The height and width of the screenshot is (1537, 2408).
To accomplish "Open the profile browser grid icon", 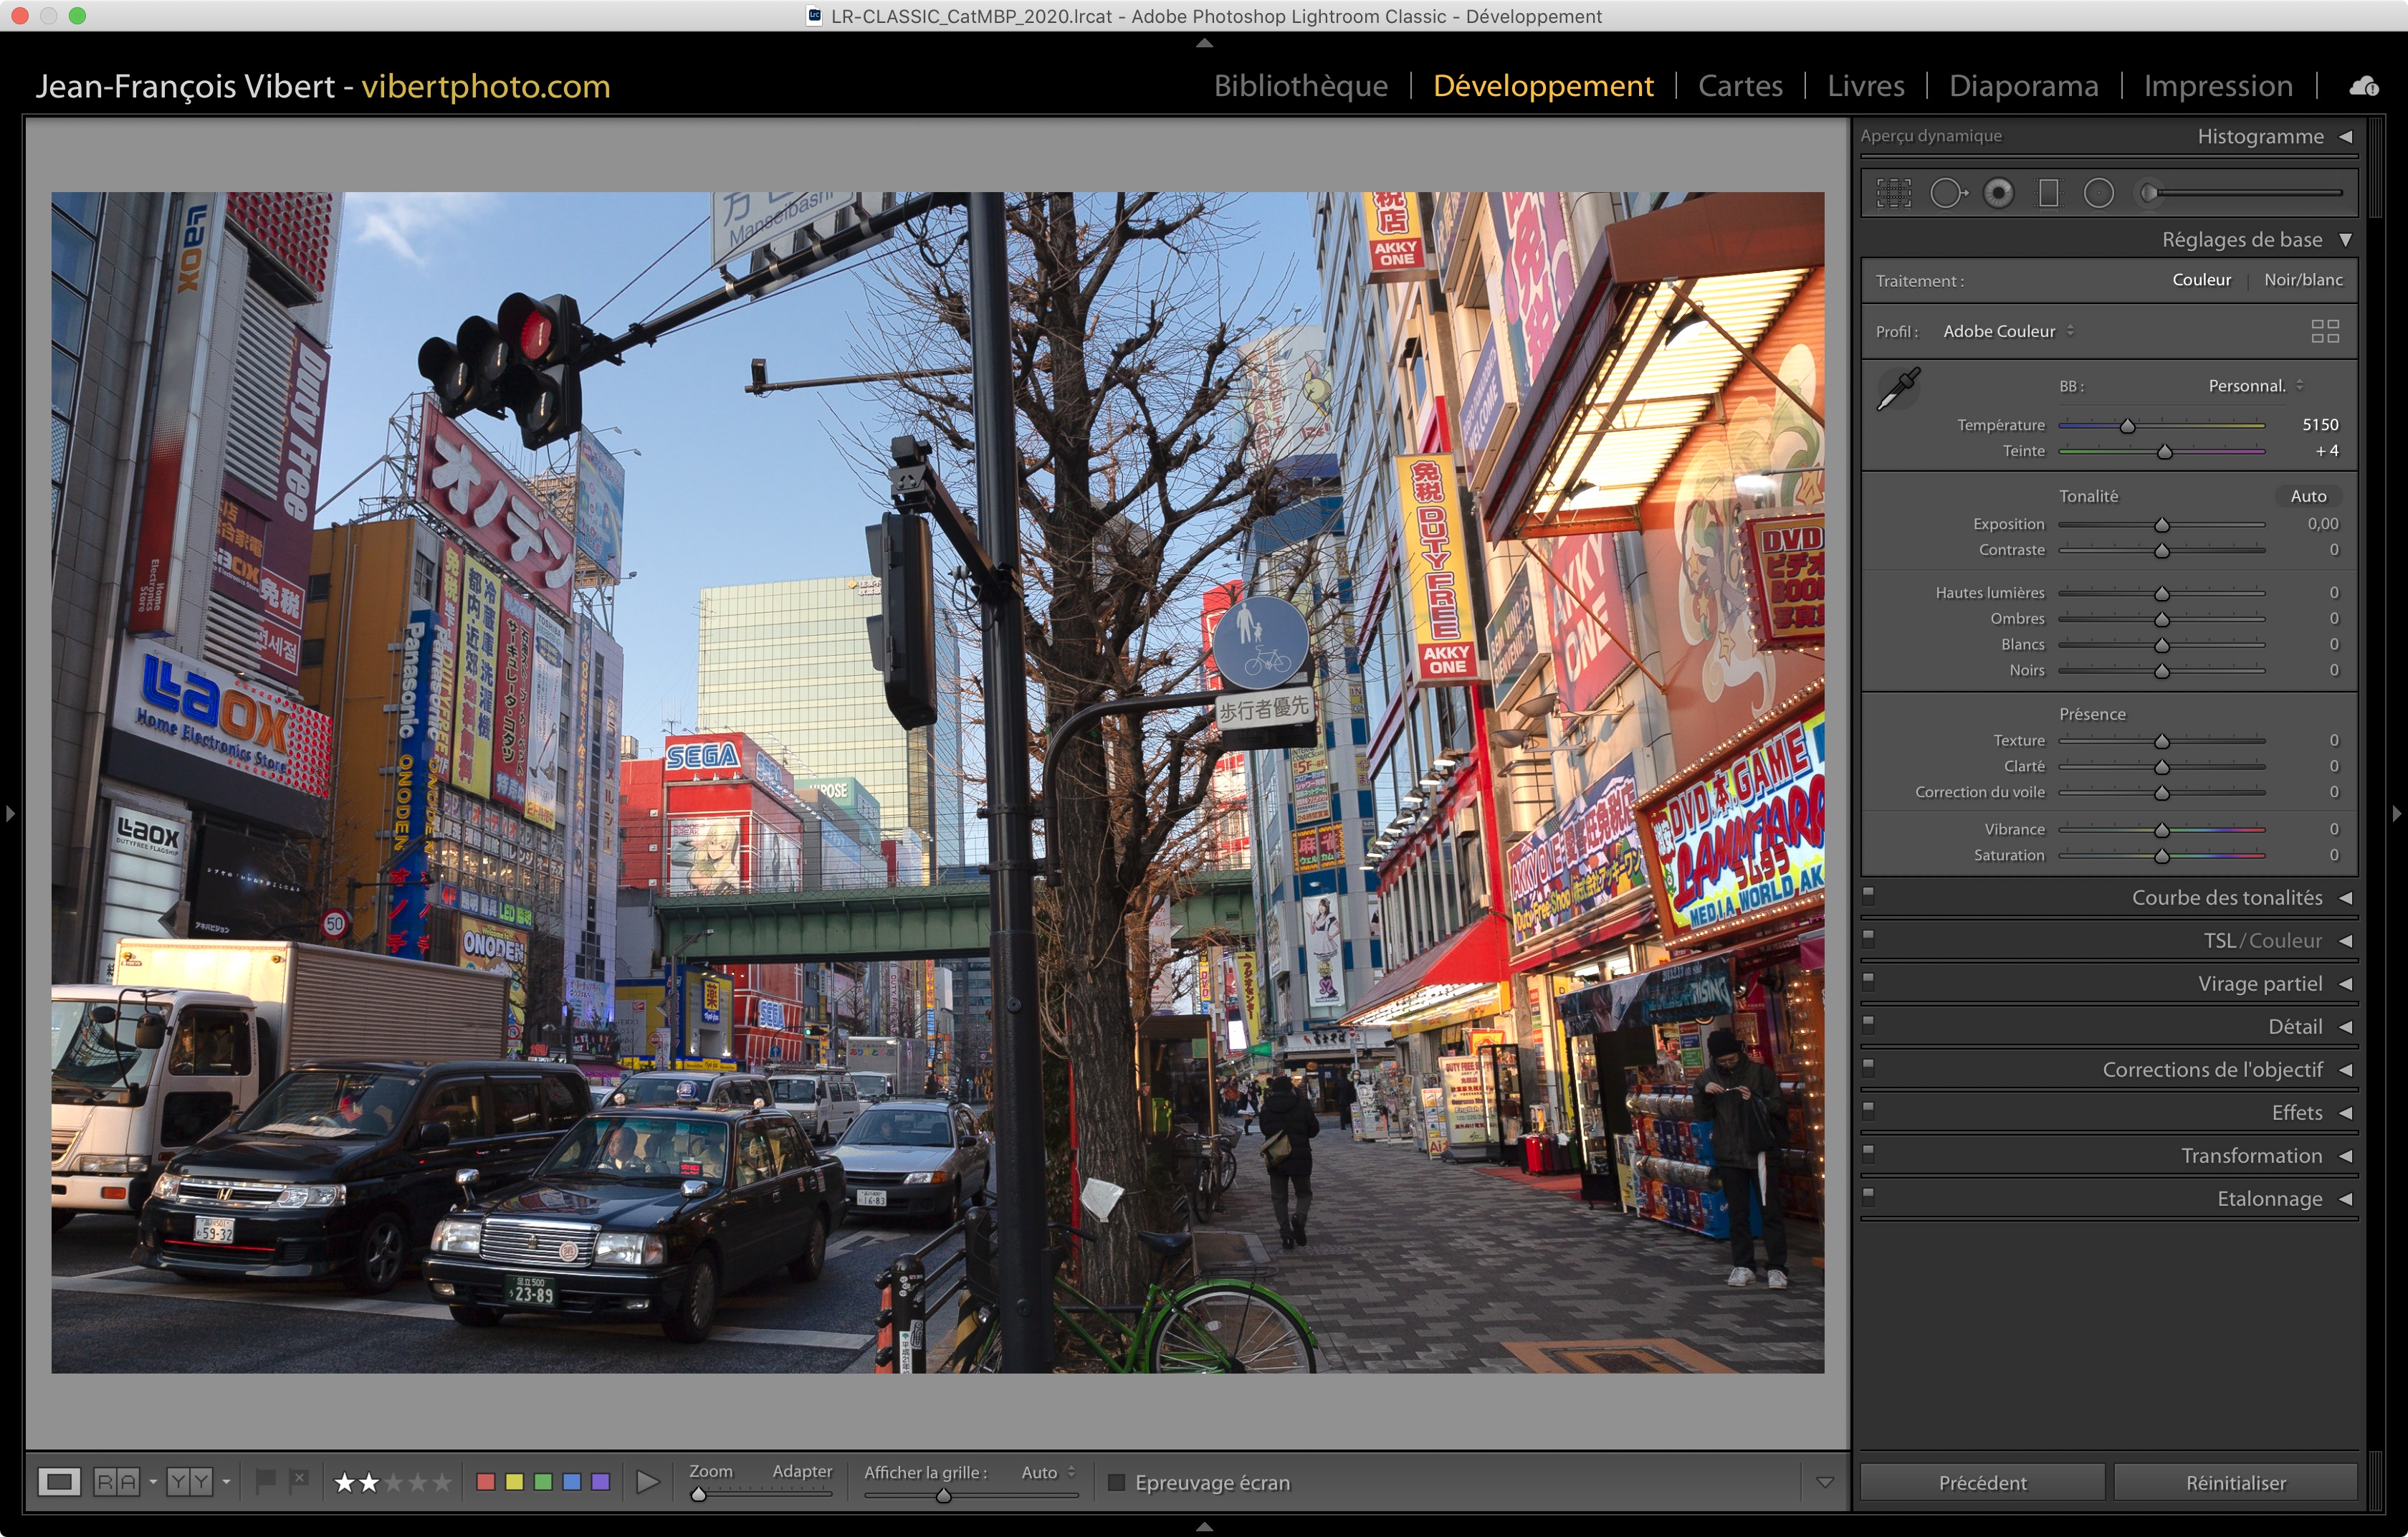I will pyautogui.click(x=2325, y=331).
